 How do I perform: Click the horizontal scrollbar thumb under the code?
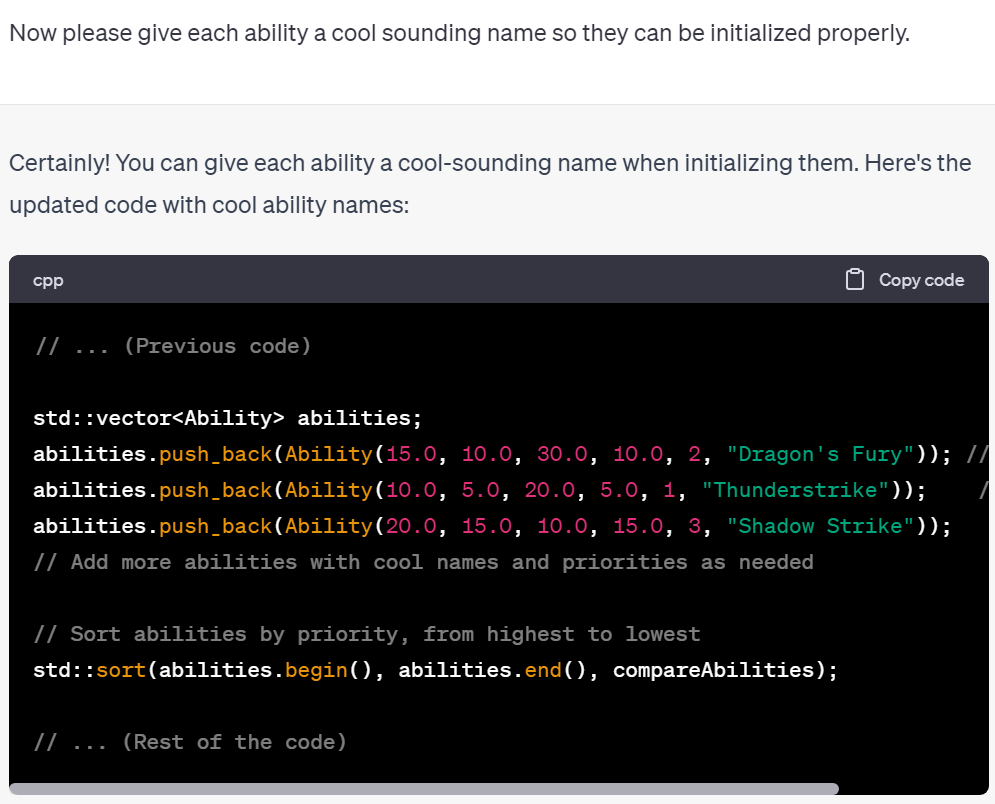(423, 789)
